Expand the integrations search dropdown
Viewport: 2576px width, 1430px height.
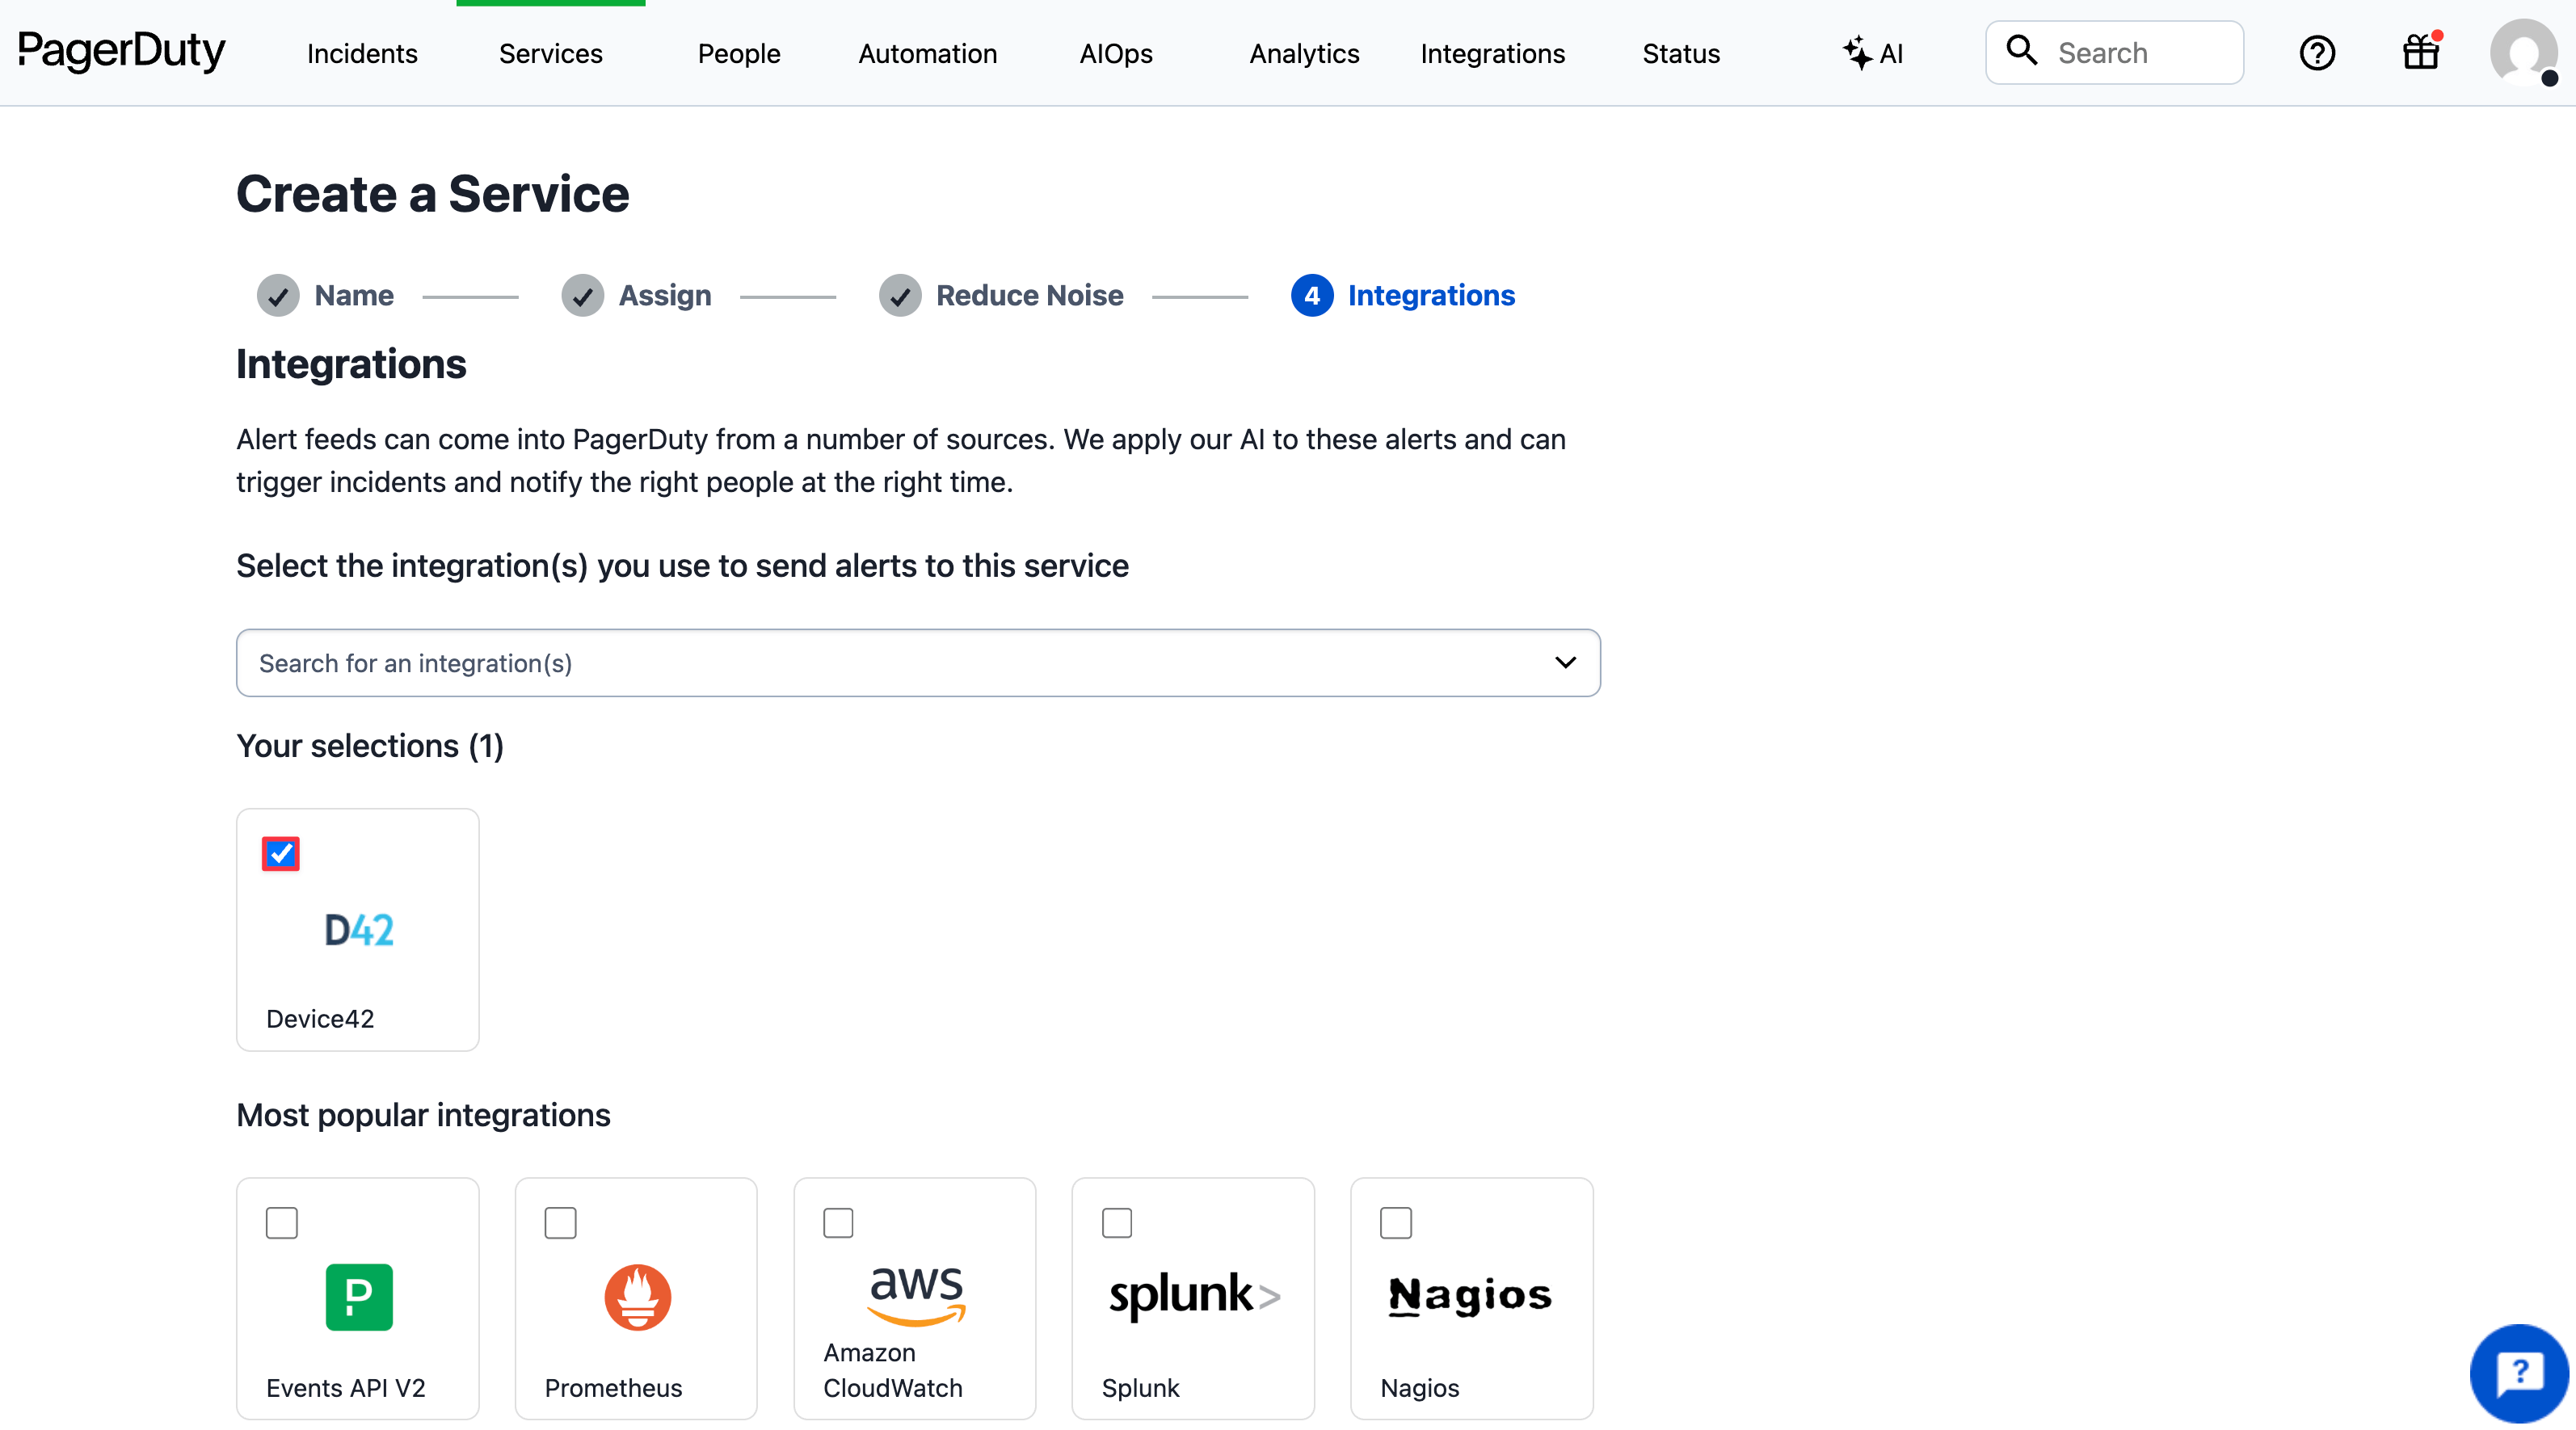(x=1565, y=662)
